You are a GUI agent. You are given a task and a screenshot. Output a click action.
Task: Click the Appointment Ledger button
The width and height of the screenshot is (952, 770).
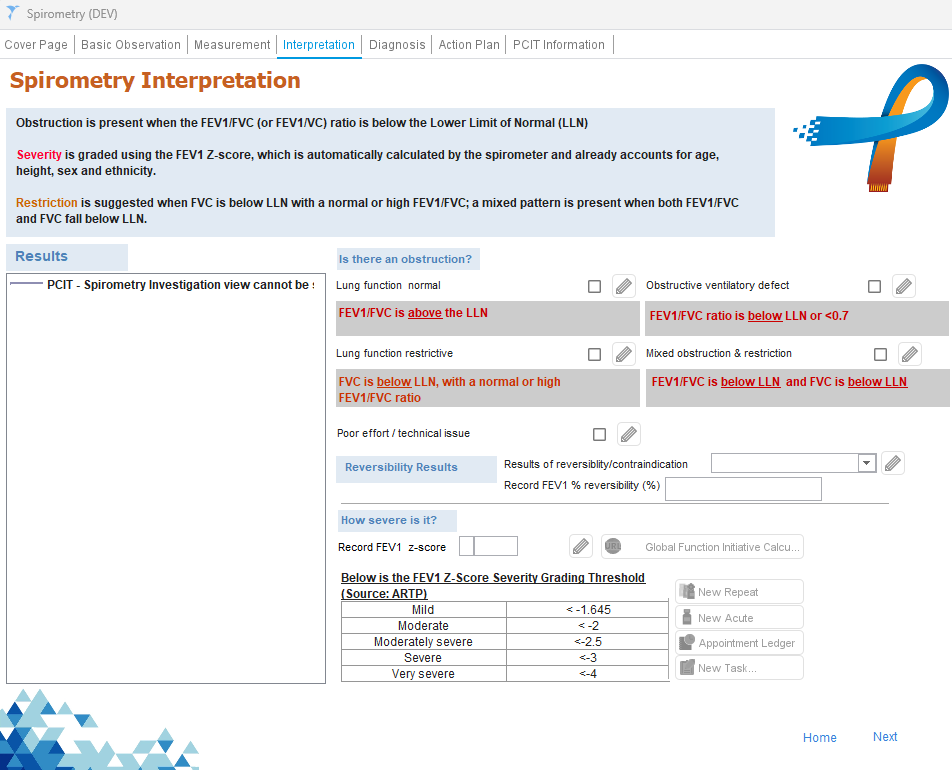(x=739, y=643)
